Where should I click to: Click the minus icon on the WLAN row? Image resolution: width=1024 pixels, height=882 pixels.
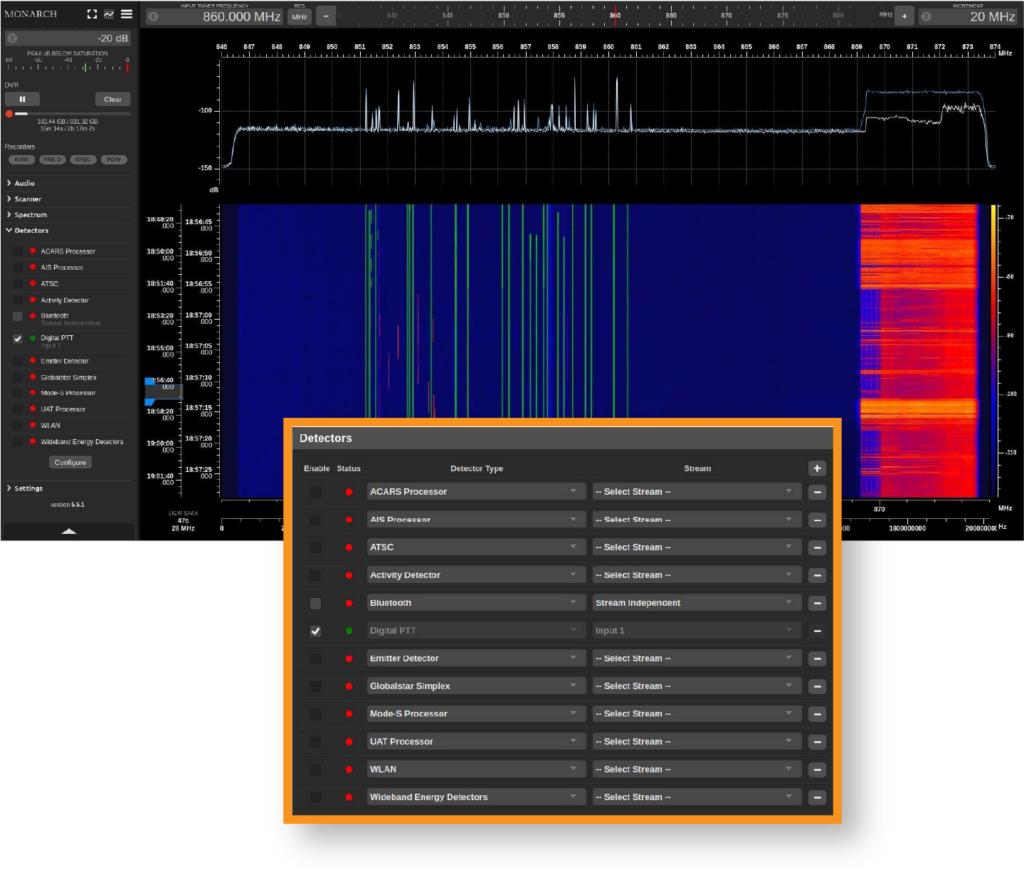click(817, 770)
